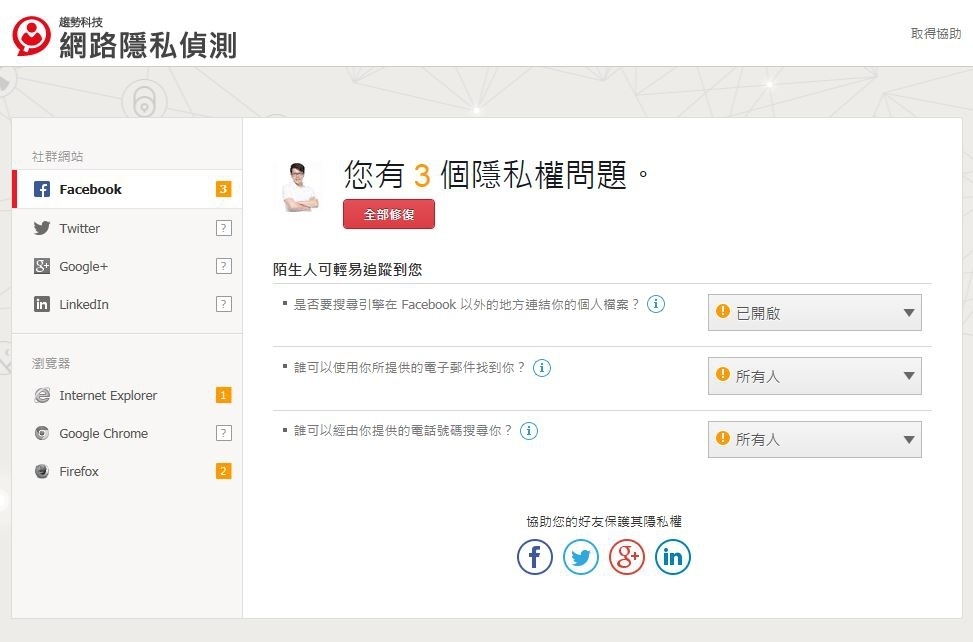
Task: Click the Twitter share icon at bottom
Action: click(x=581, y=557)
